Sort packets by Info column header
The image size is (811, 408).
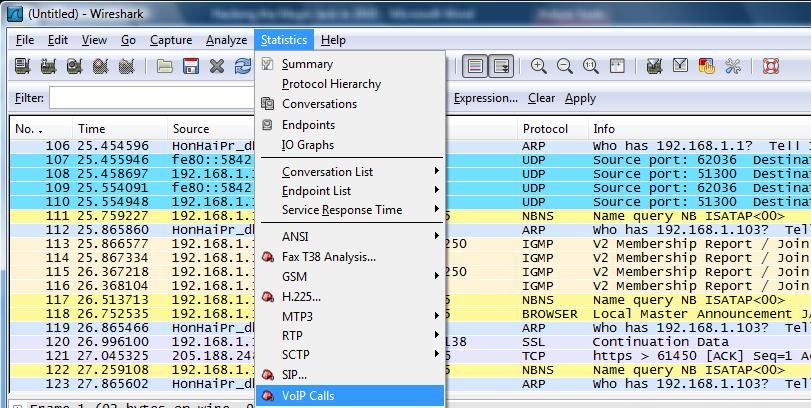699,129
